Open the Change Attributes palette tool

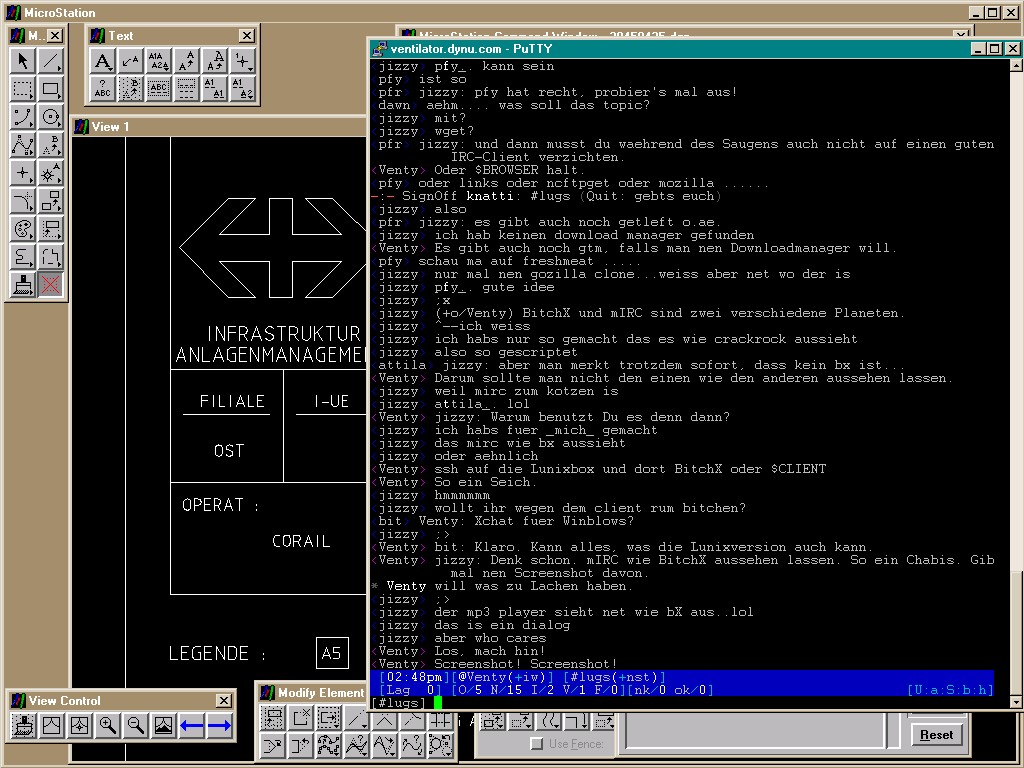tap(23, 229)
